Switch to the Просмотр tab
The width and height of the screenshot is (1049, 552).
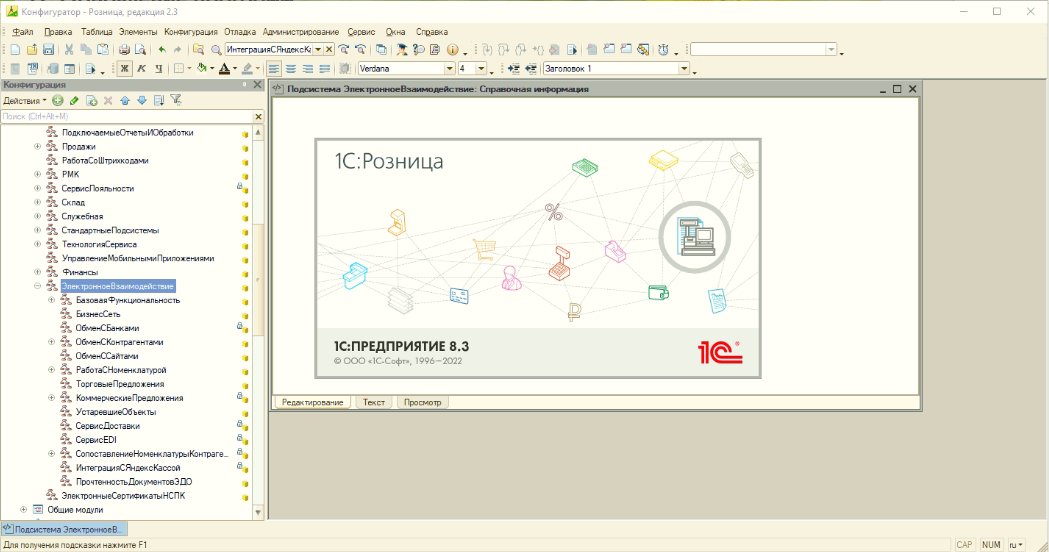click(423, 402)
